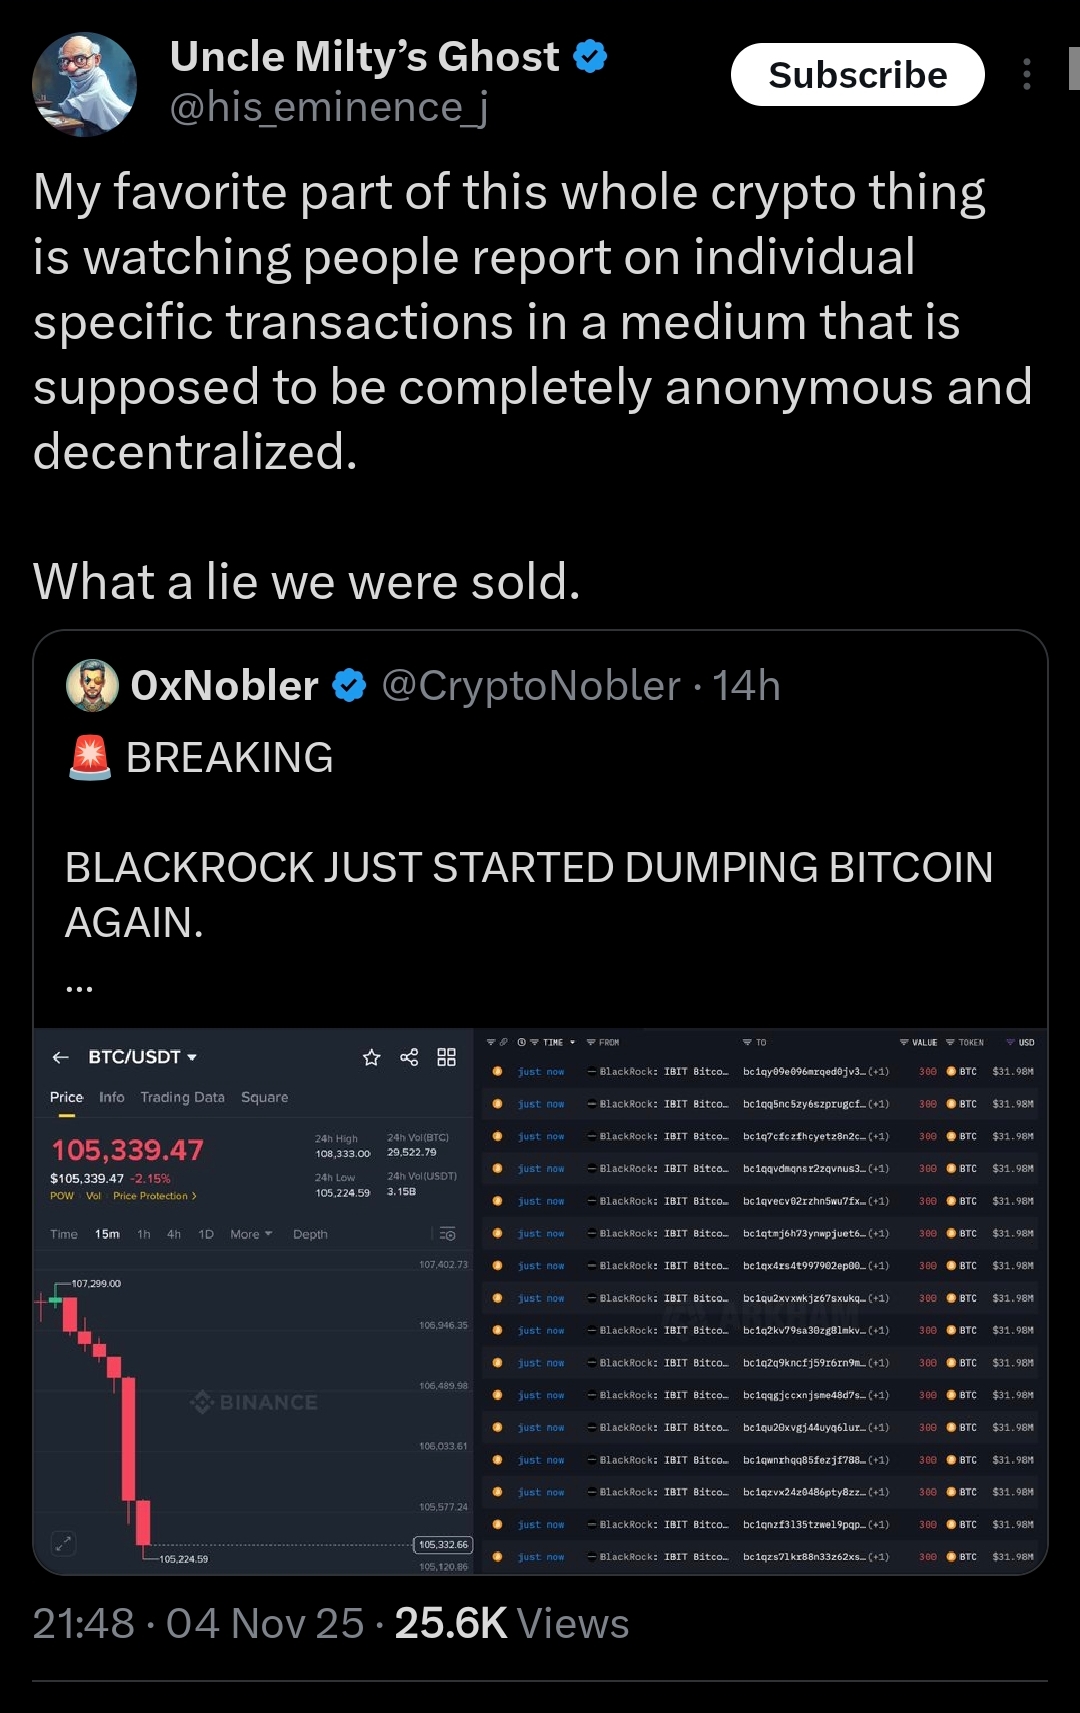Click the blue verified badge beside Uncle Milty's Ghost
Screen dimensions: 1080x1713
pyautogui.click(x=590, y=57)
